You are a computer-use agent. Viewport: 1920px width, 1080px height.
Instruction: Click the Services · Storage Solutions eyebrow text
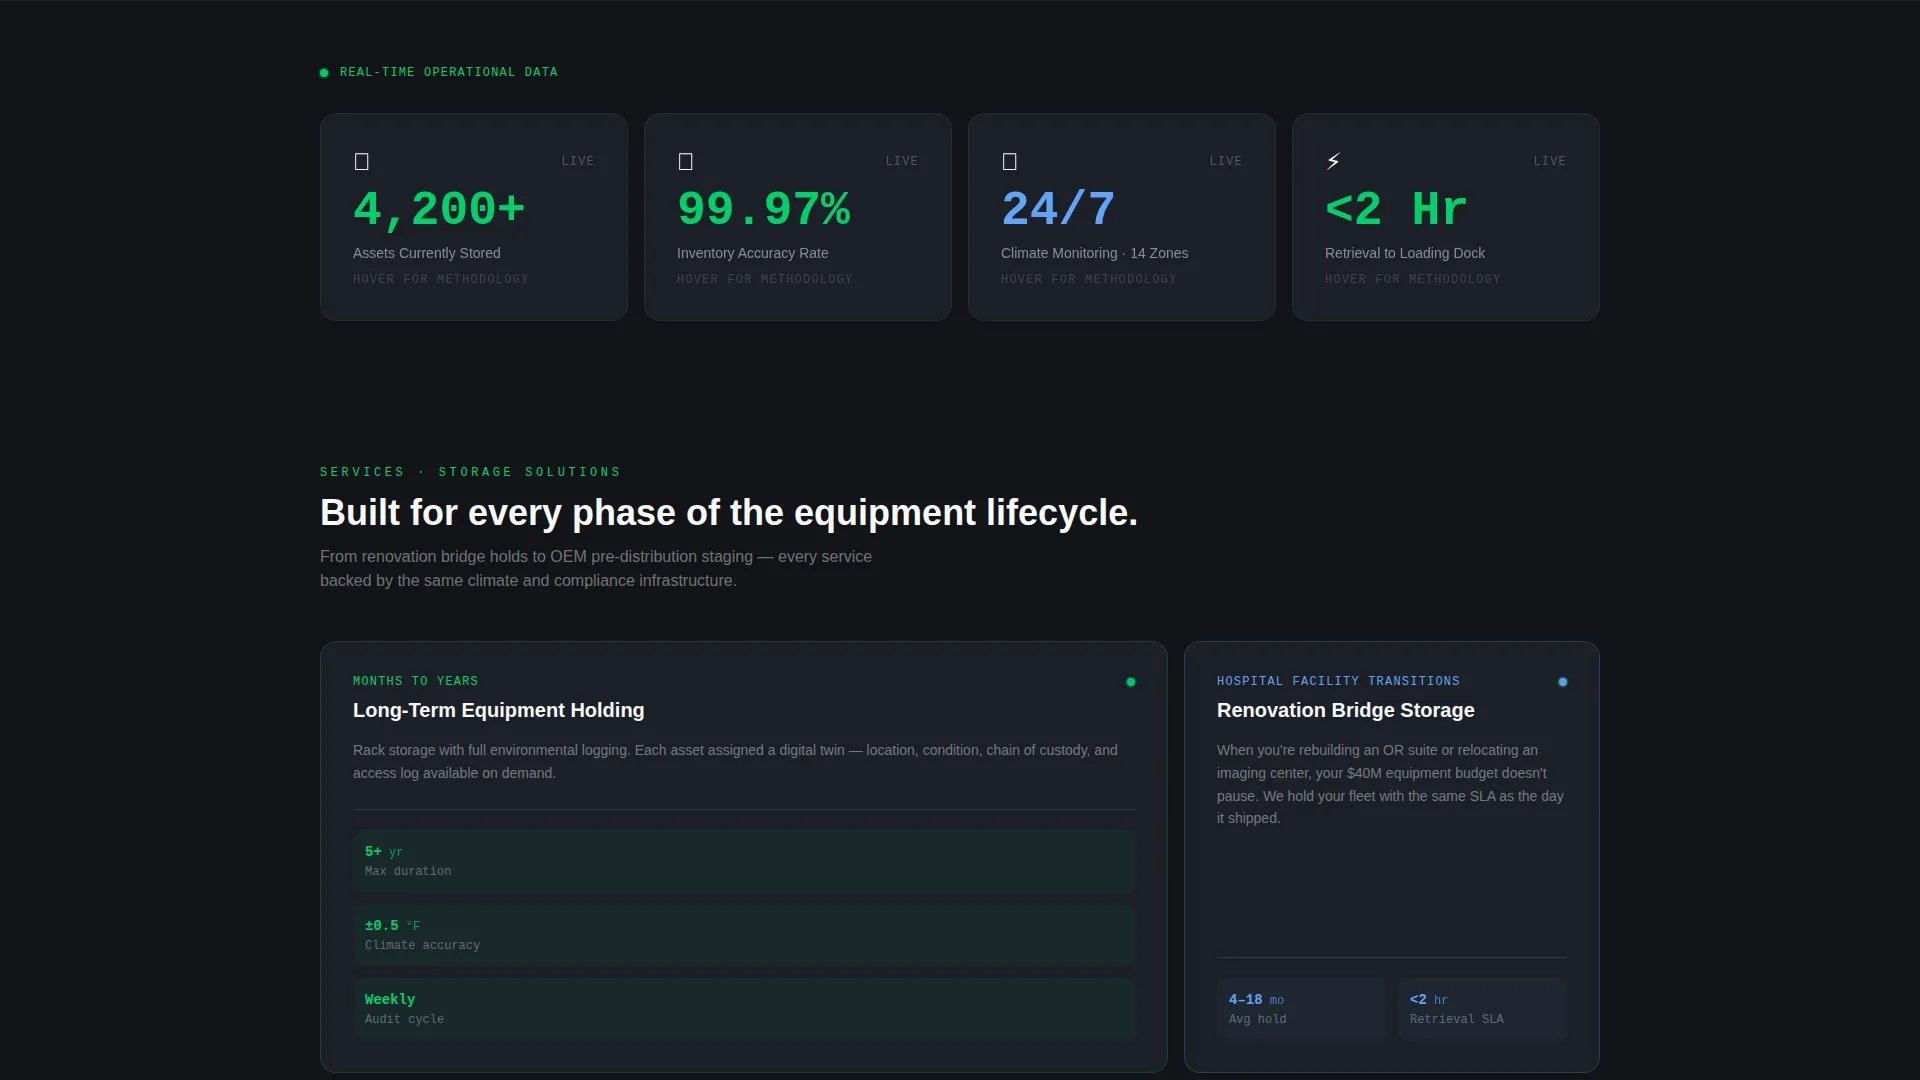[x=470, y=472]
